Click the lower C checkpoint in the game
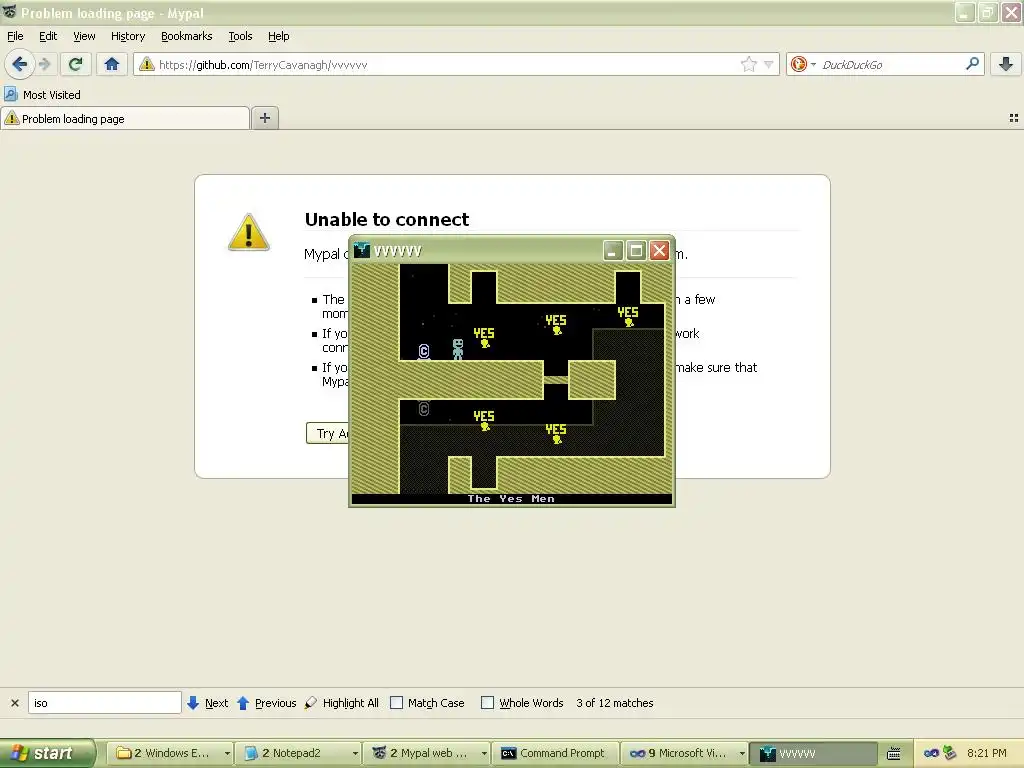The image size is (1024, 768). pyautogui.click(x=424, y=409)
